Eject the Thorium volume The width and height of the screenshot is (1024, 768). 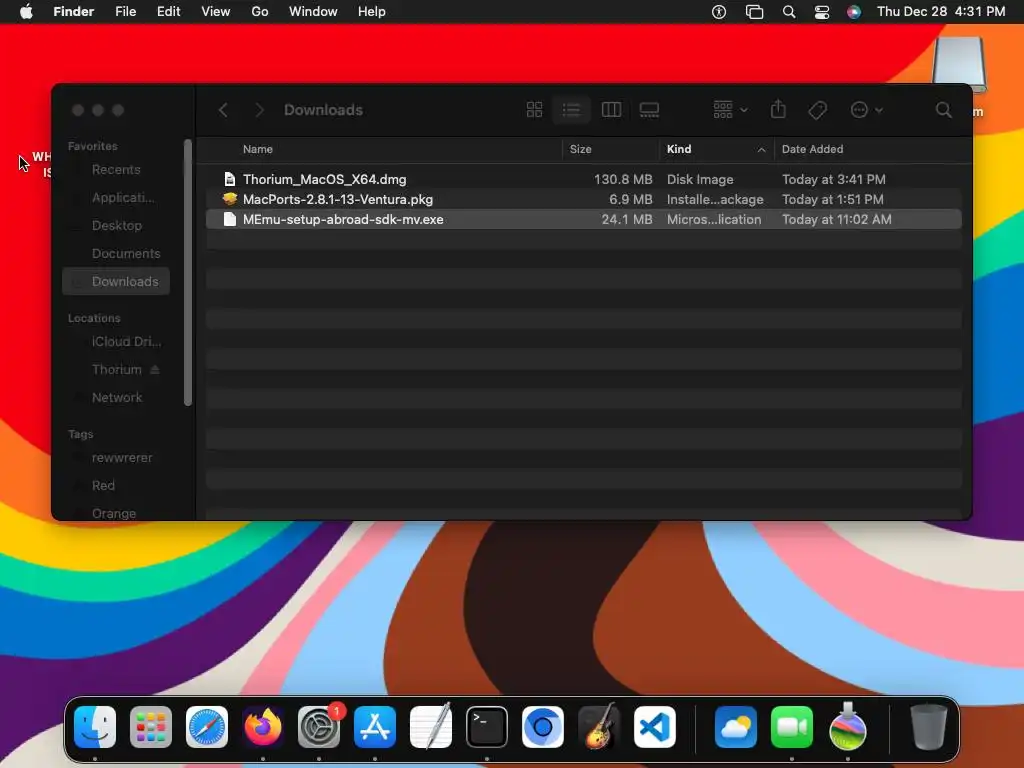pos(155,370)
